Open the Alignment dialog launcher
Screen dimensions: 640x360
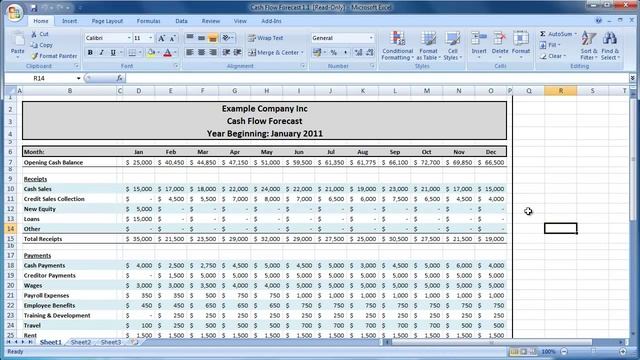303,66
